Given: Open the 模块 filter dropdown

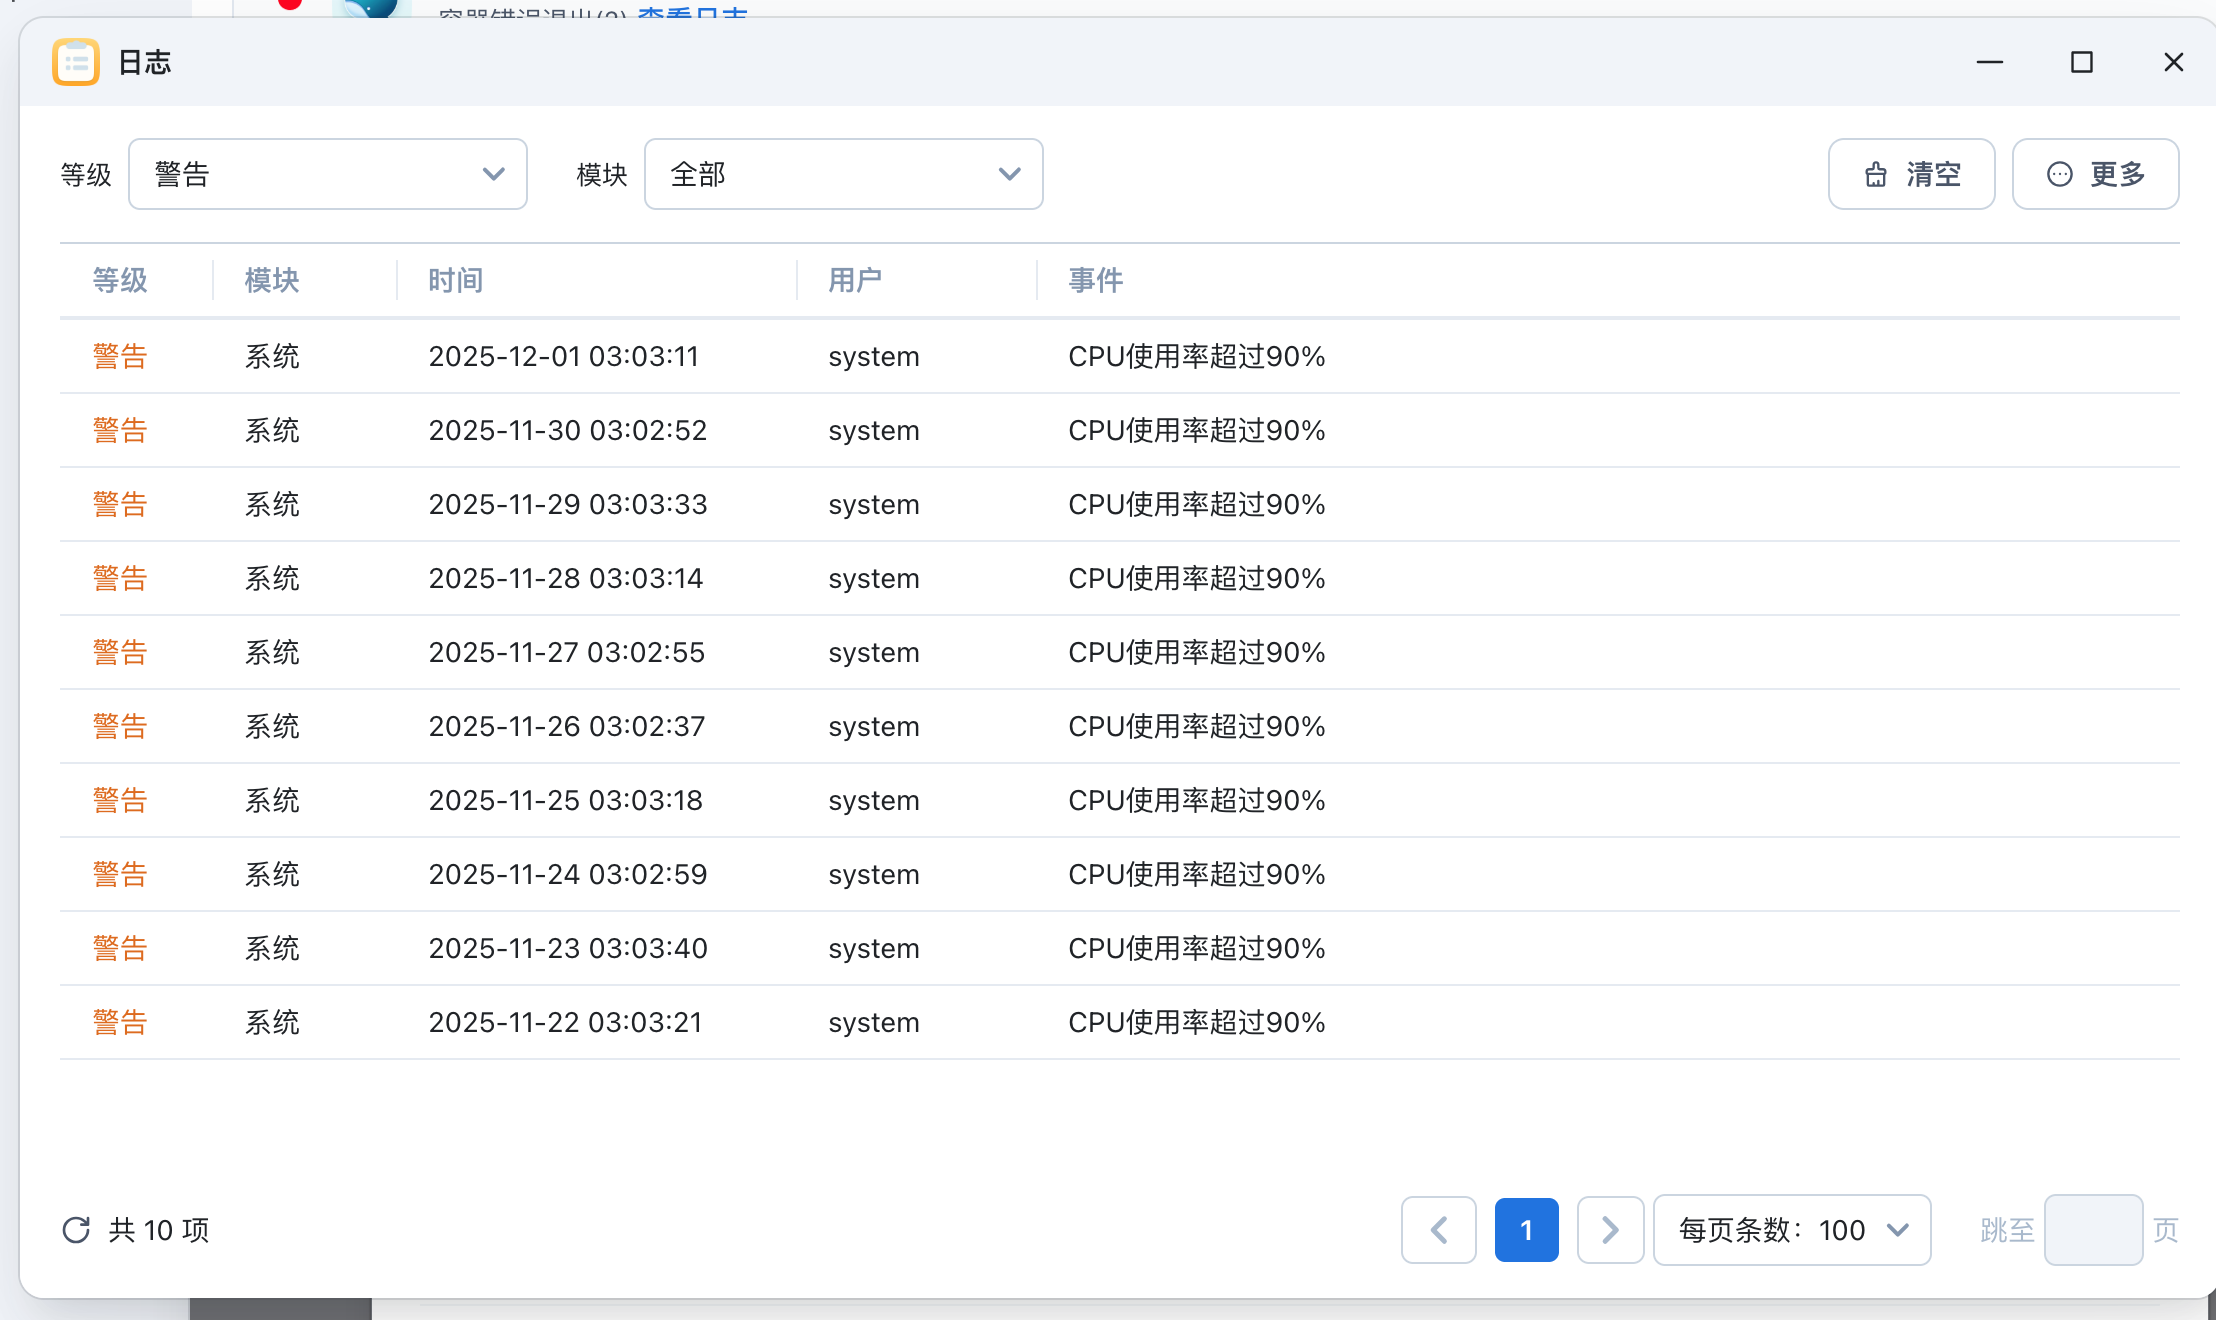Looking at the screenshot, I should (x=843, y=173).
